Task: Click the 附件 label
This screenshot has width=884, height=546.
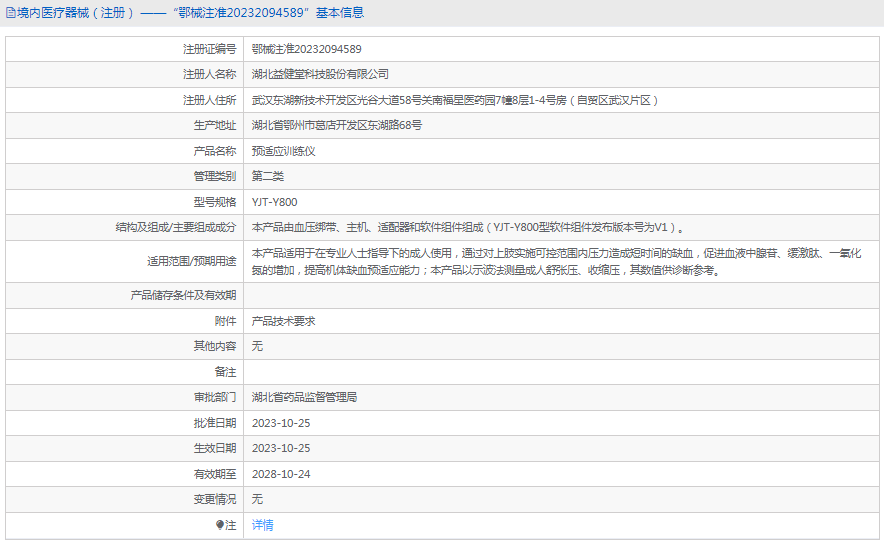Action: point(226,321)
